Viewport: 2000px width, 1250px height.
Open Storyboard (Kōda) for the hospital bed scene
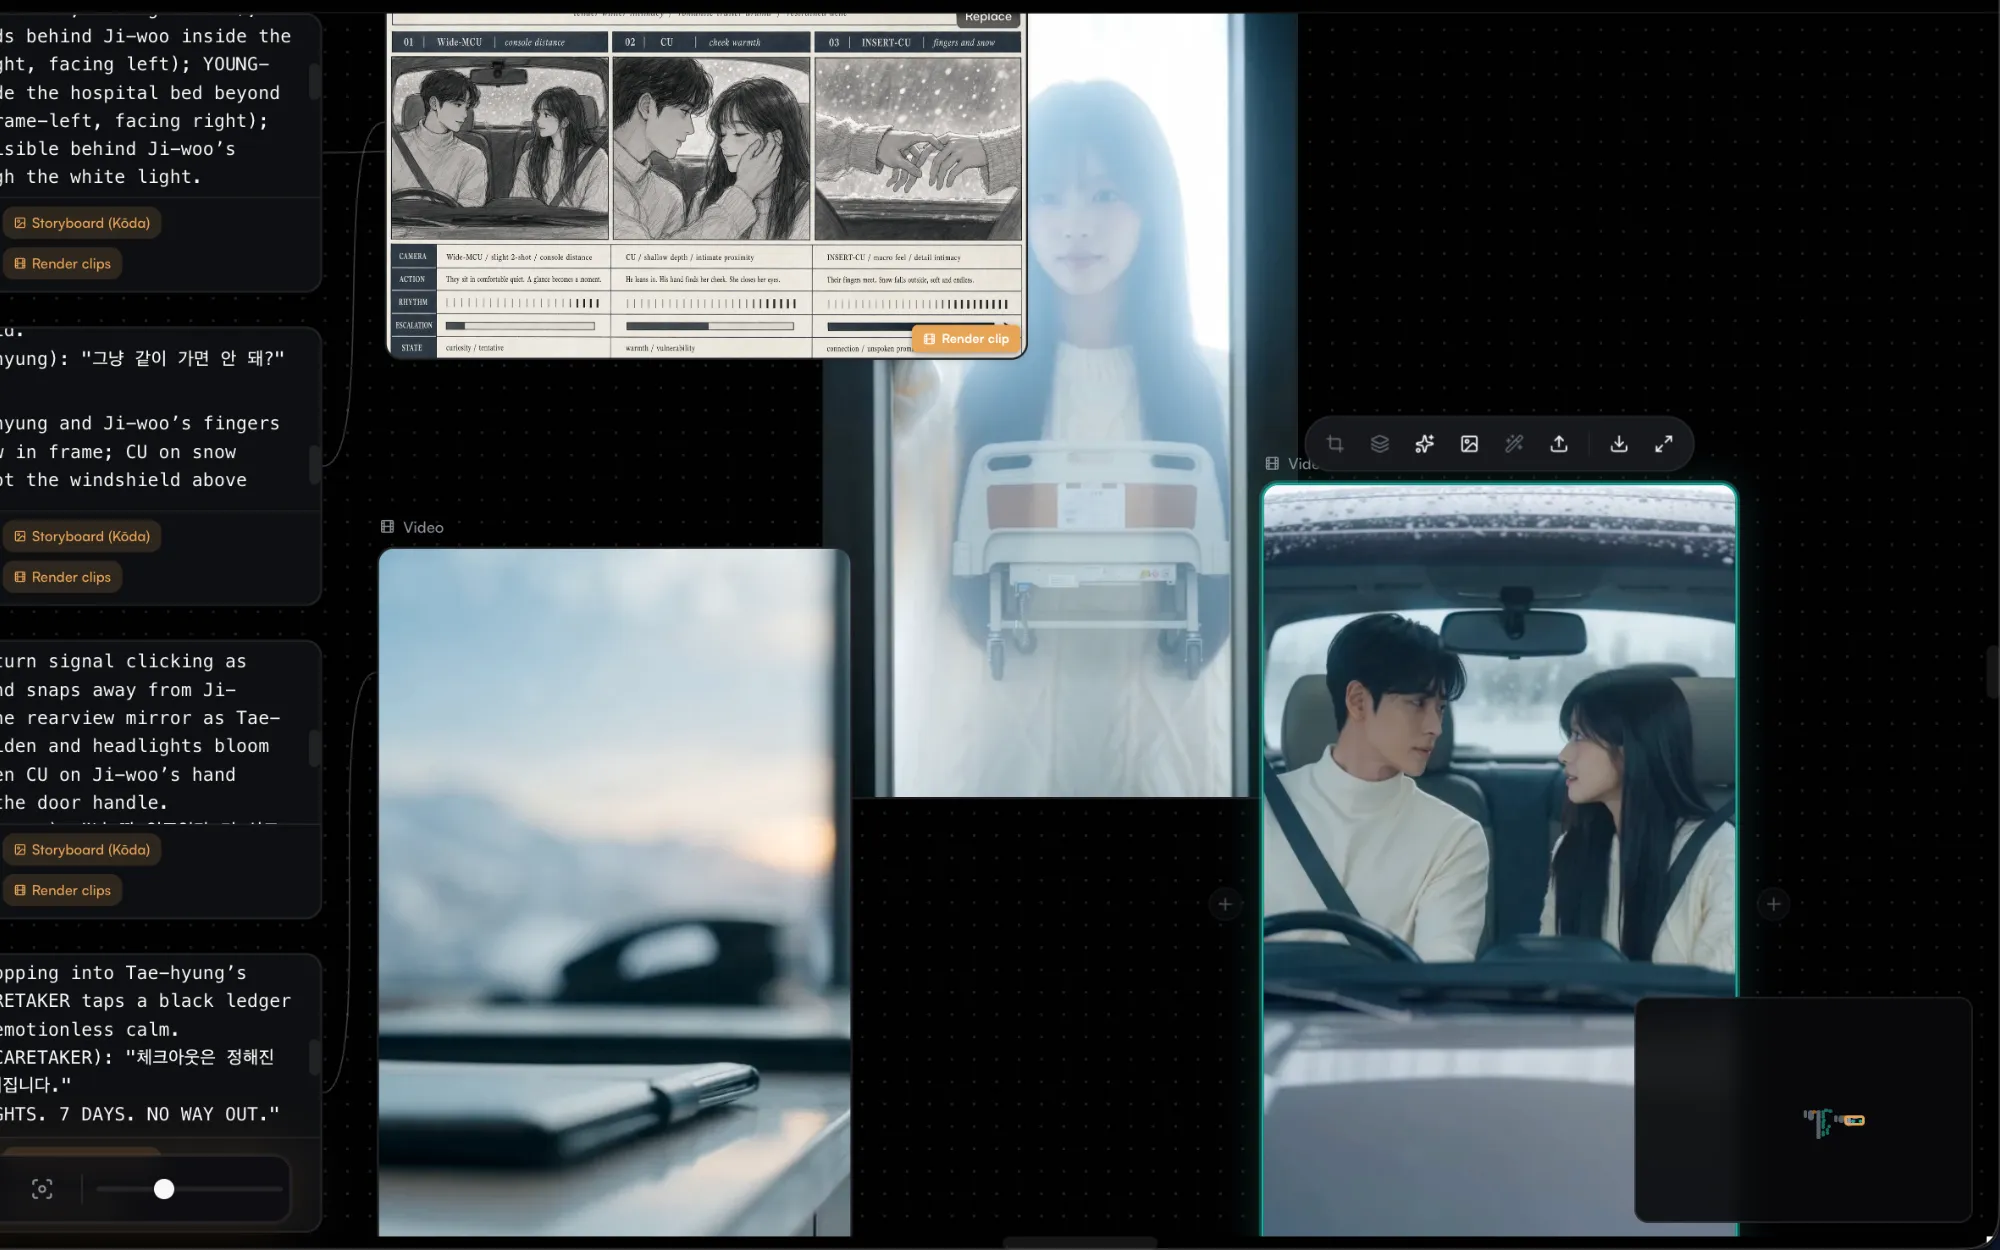(x=82, y=223)
